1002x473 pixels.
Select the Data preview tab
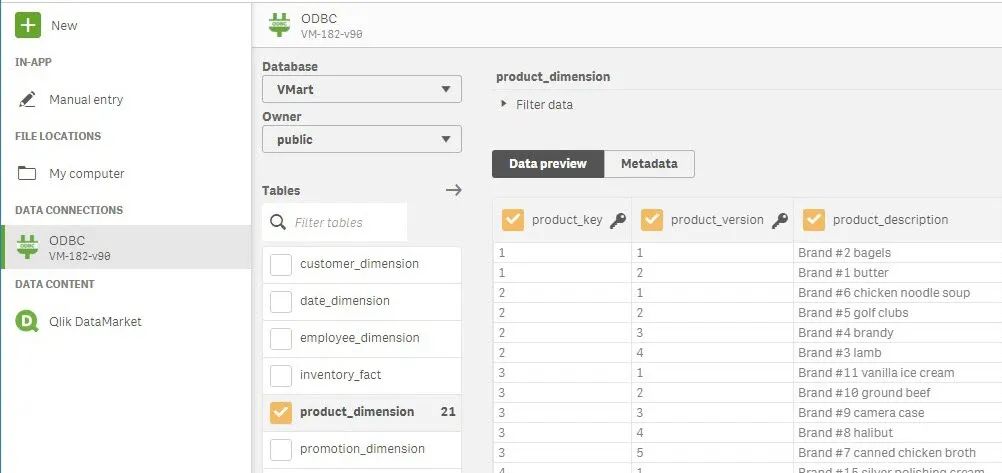pyautogui.click(x=548, y=164)
